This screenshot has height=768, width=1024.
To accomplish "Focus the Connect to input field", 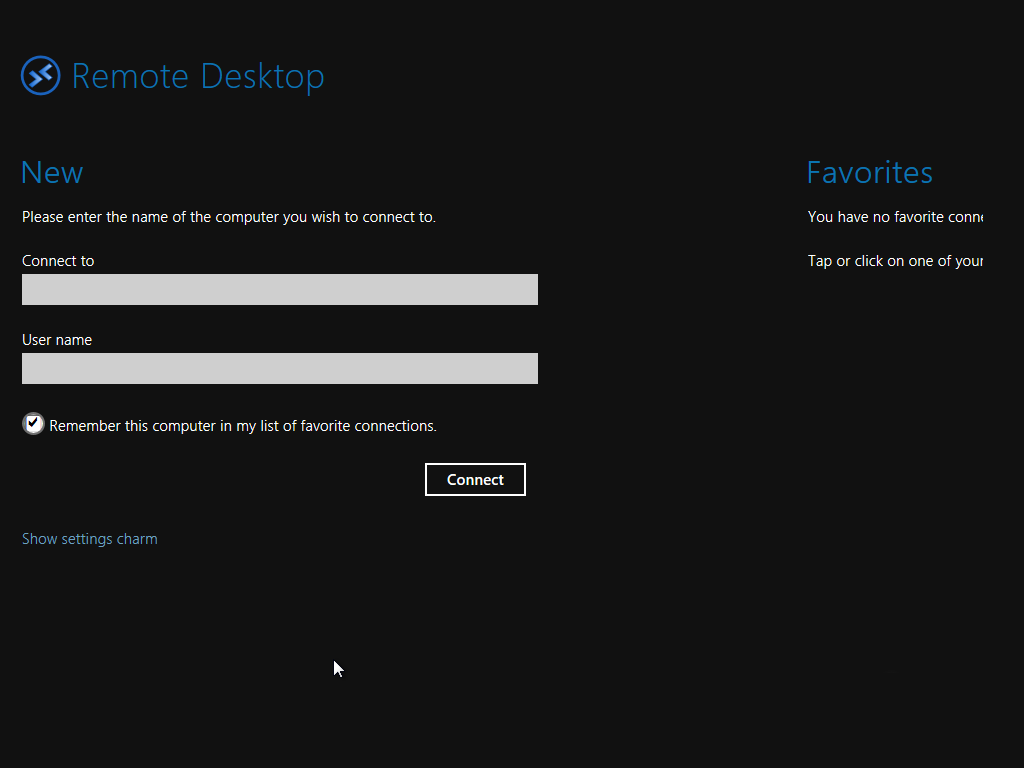I will coord(280,289).
